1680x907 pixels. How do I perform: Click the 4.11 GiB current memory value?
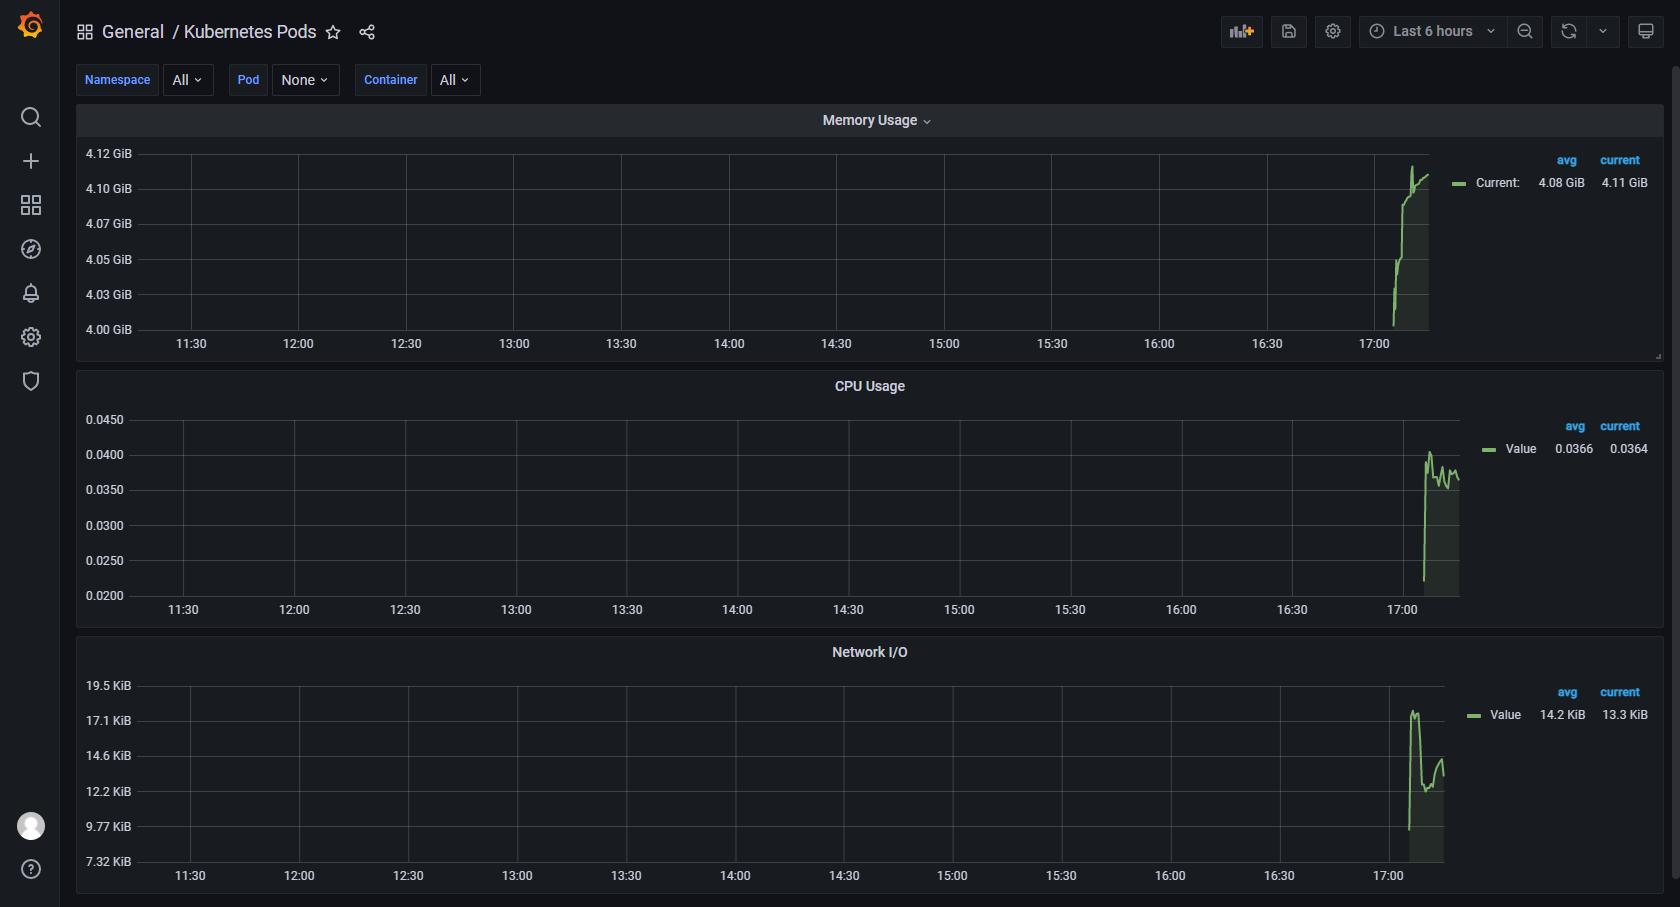coord(1624,183)
